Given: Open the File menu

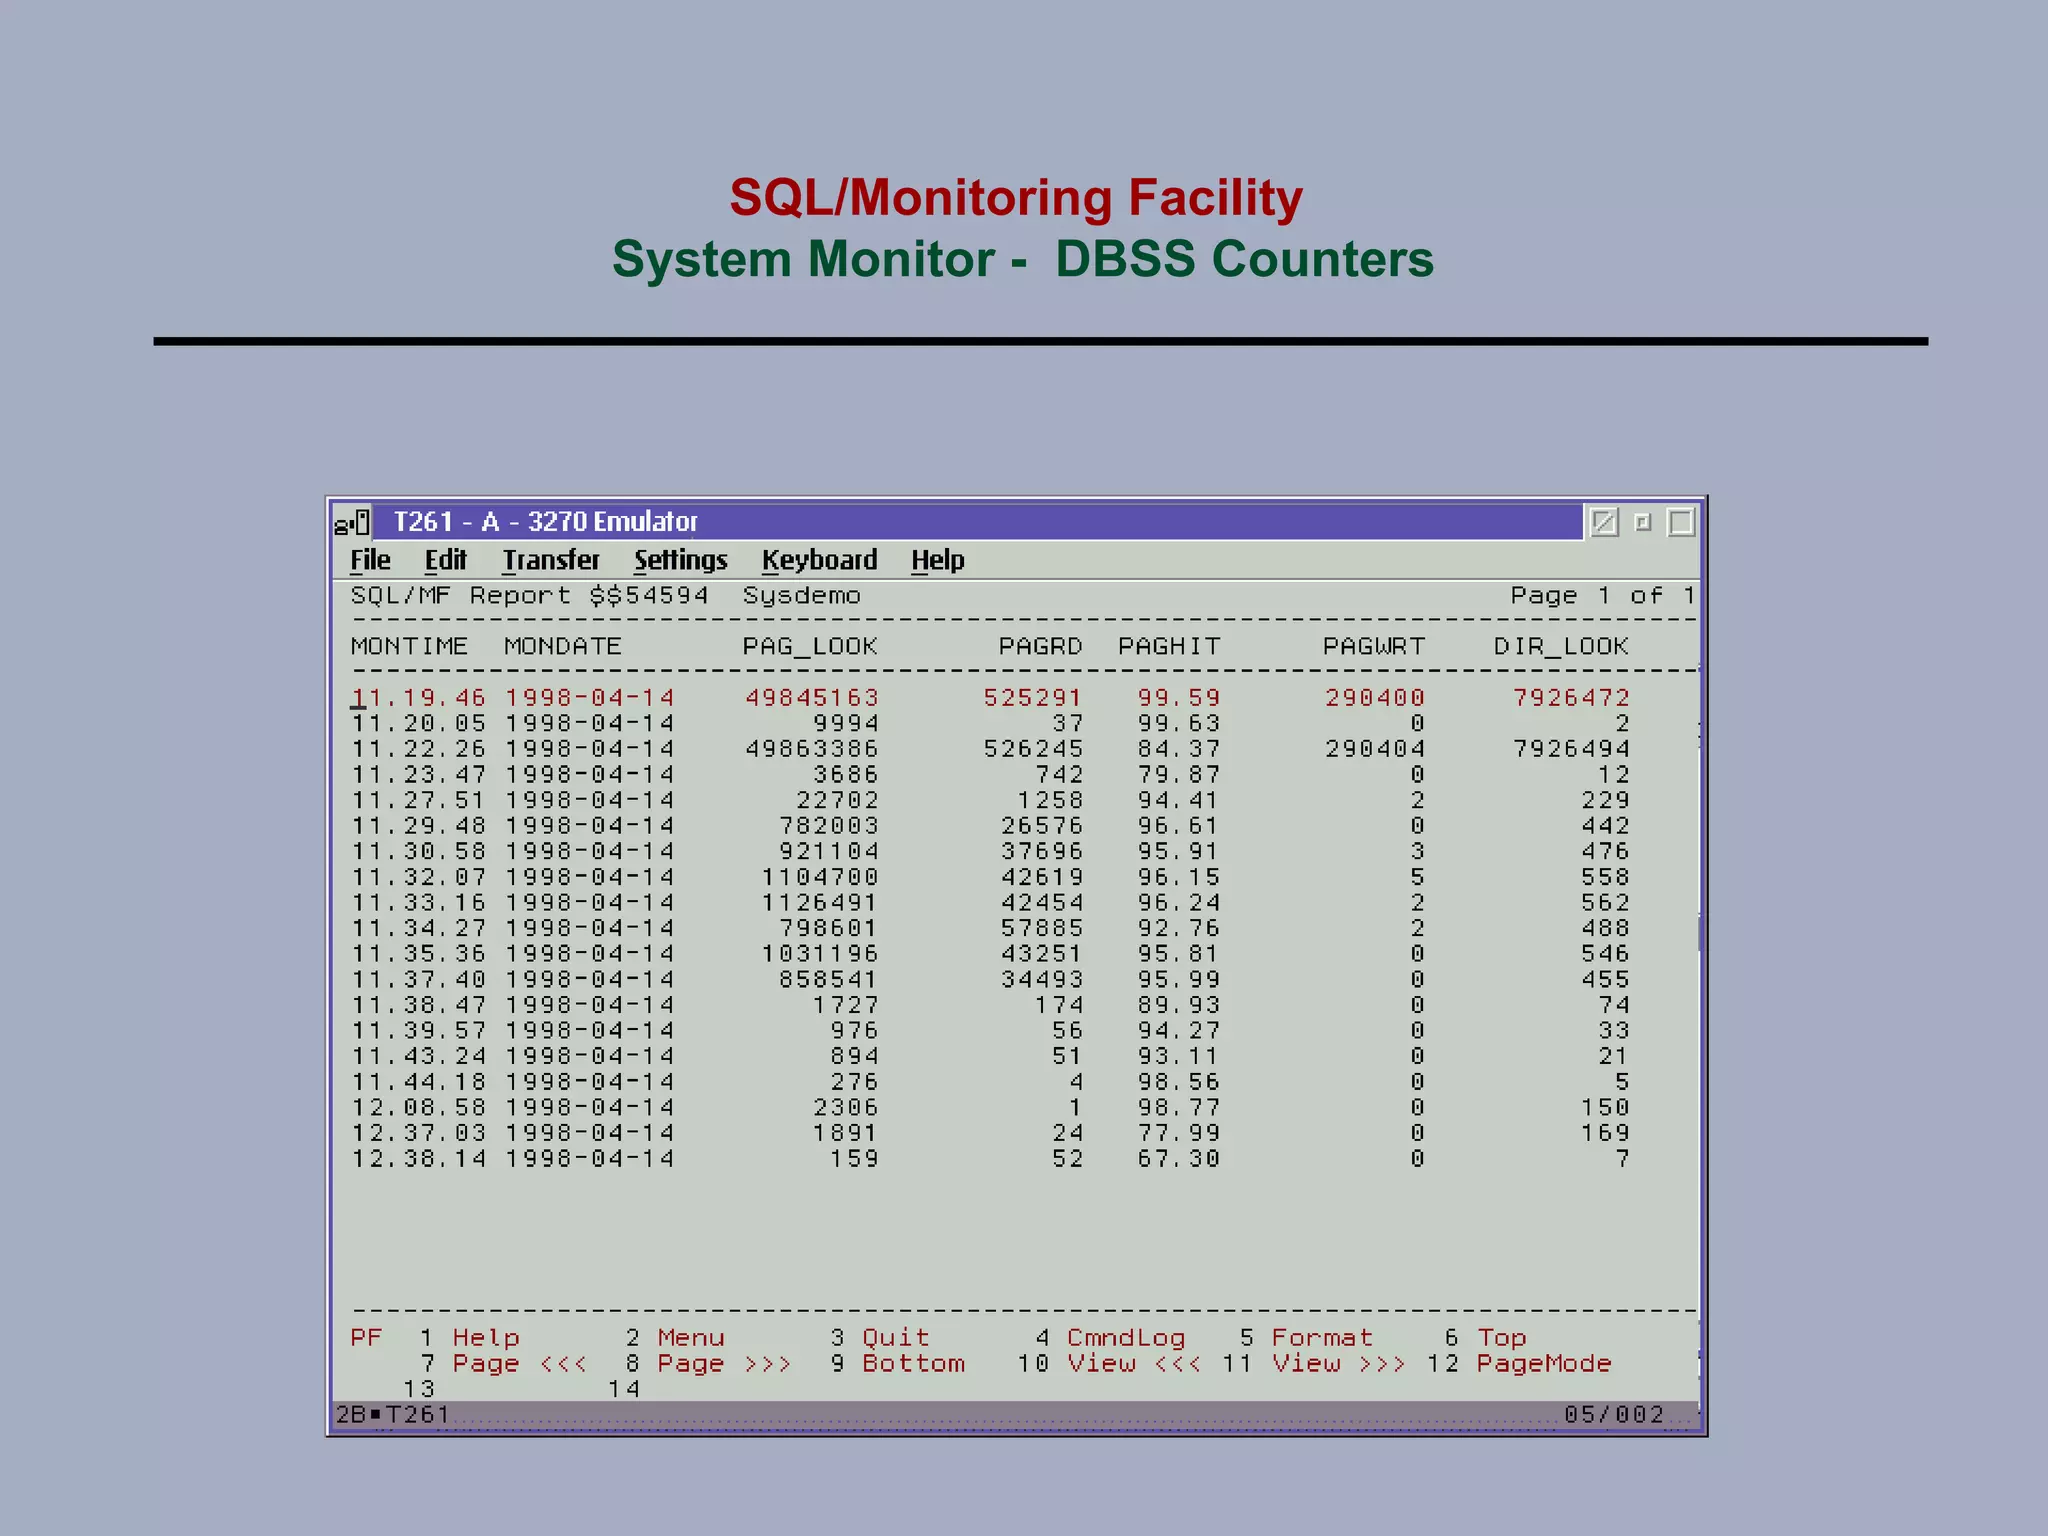Looking at the screenshot, I should point(370,561).
